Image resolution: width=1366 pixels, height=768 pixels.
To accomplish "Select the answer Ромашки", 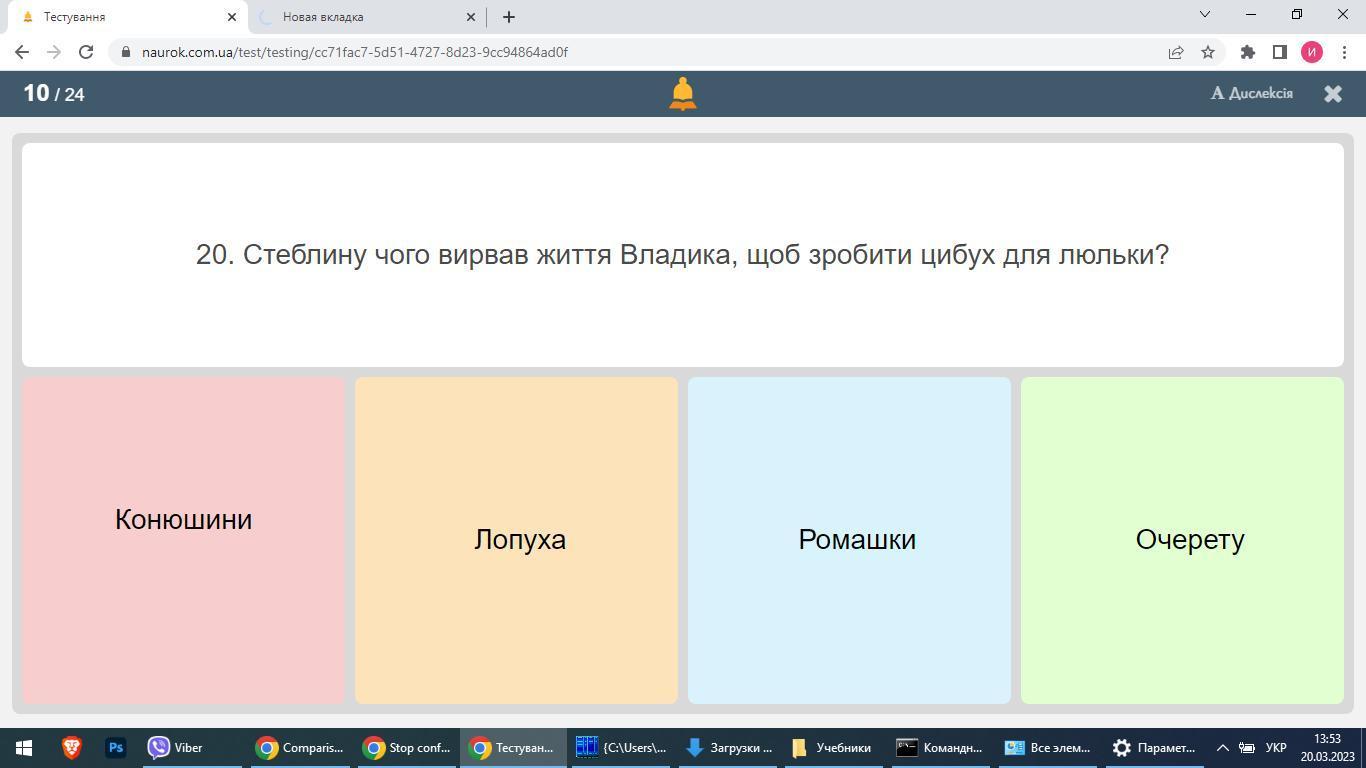I will coord(849,540).
